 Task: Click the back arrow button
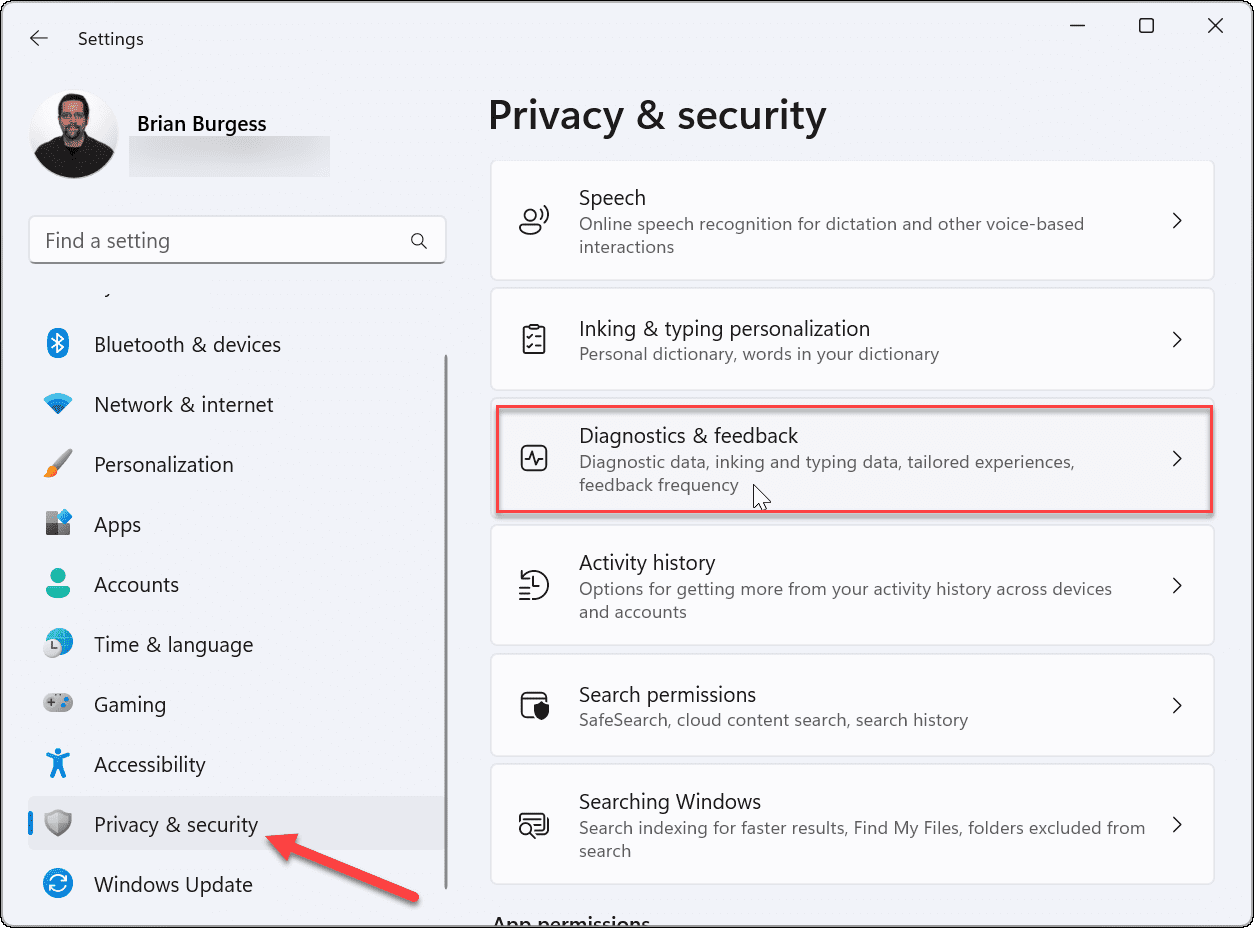coord(39,39)
